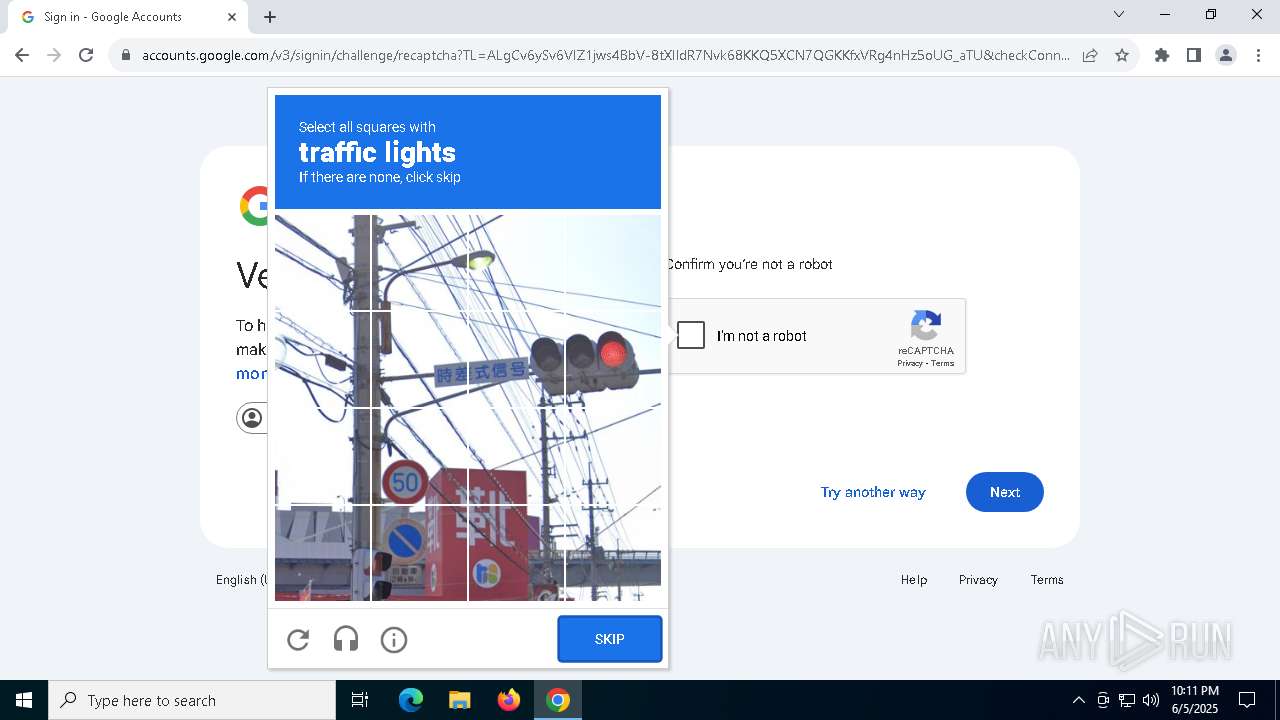Viewport: 1280px width, 720px height.
Task: Click the address bar URL
Action: click(x=605, y=55)
